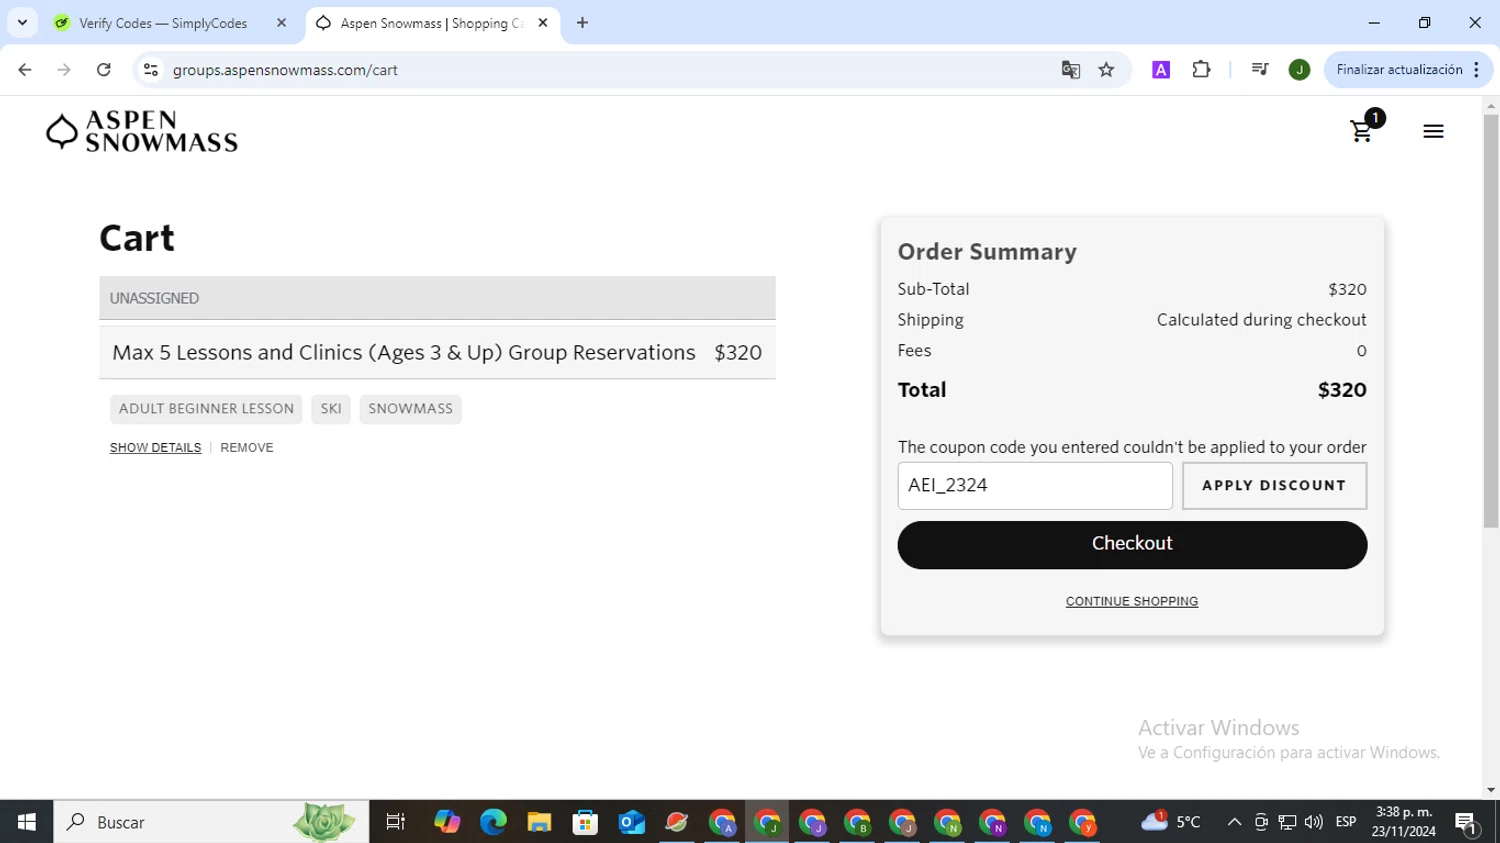
Task: Open File Explorer from the taskbar
Action: pyautogui.click(x=539, y=822)
